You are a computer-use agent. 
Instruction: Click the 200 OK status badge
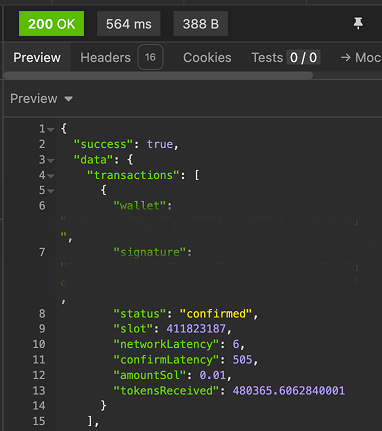(51, 24)
